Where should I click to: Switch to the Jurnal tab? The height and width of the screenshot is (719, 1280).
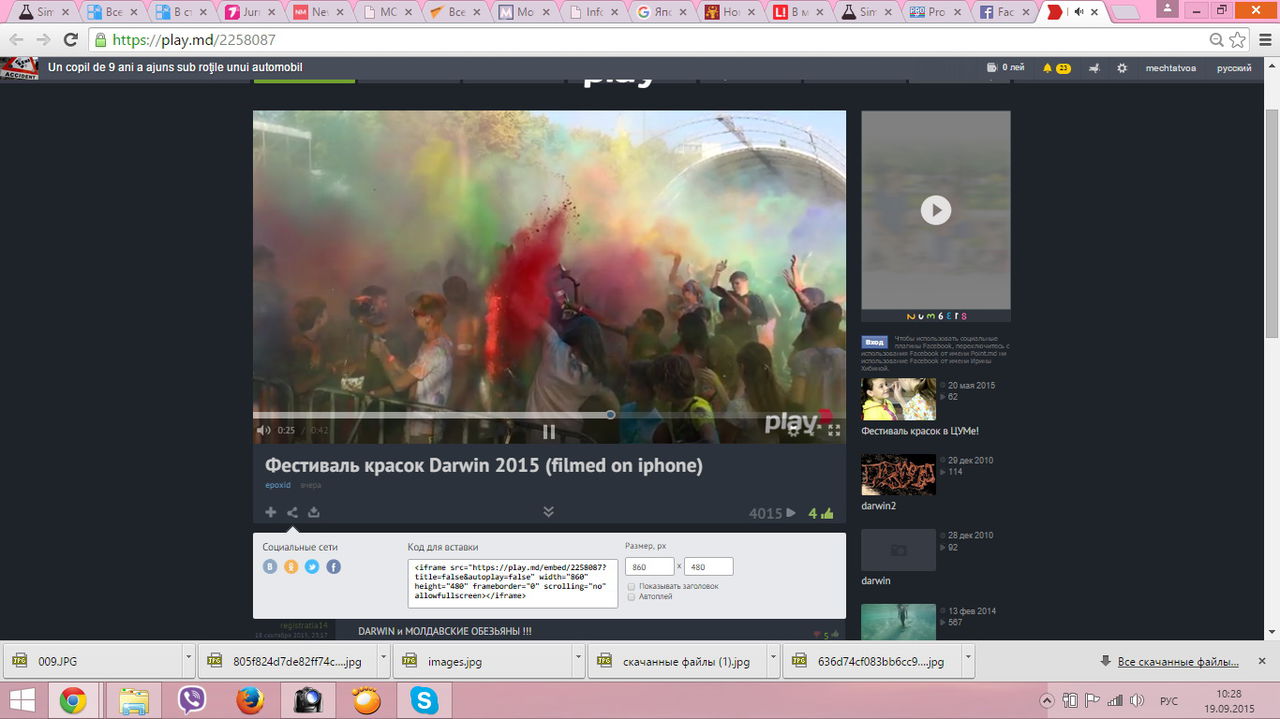[250, 12]
